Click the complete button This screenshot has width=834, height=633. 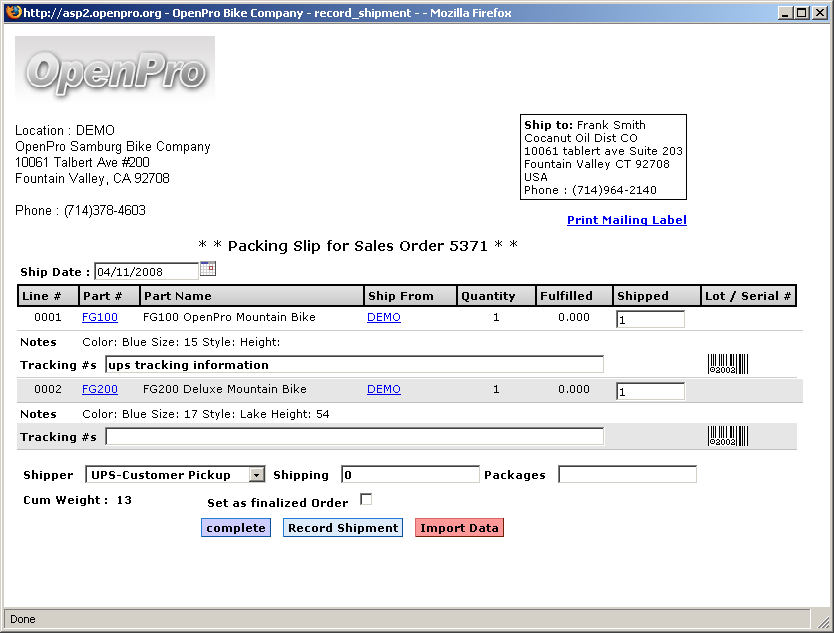coord(236,528)
